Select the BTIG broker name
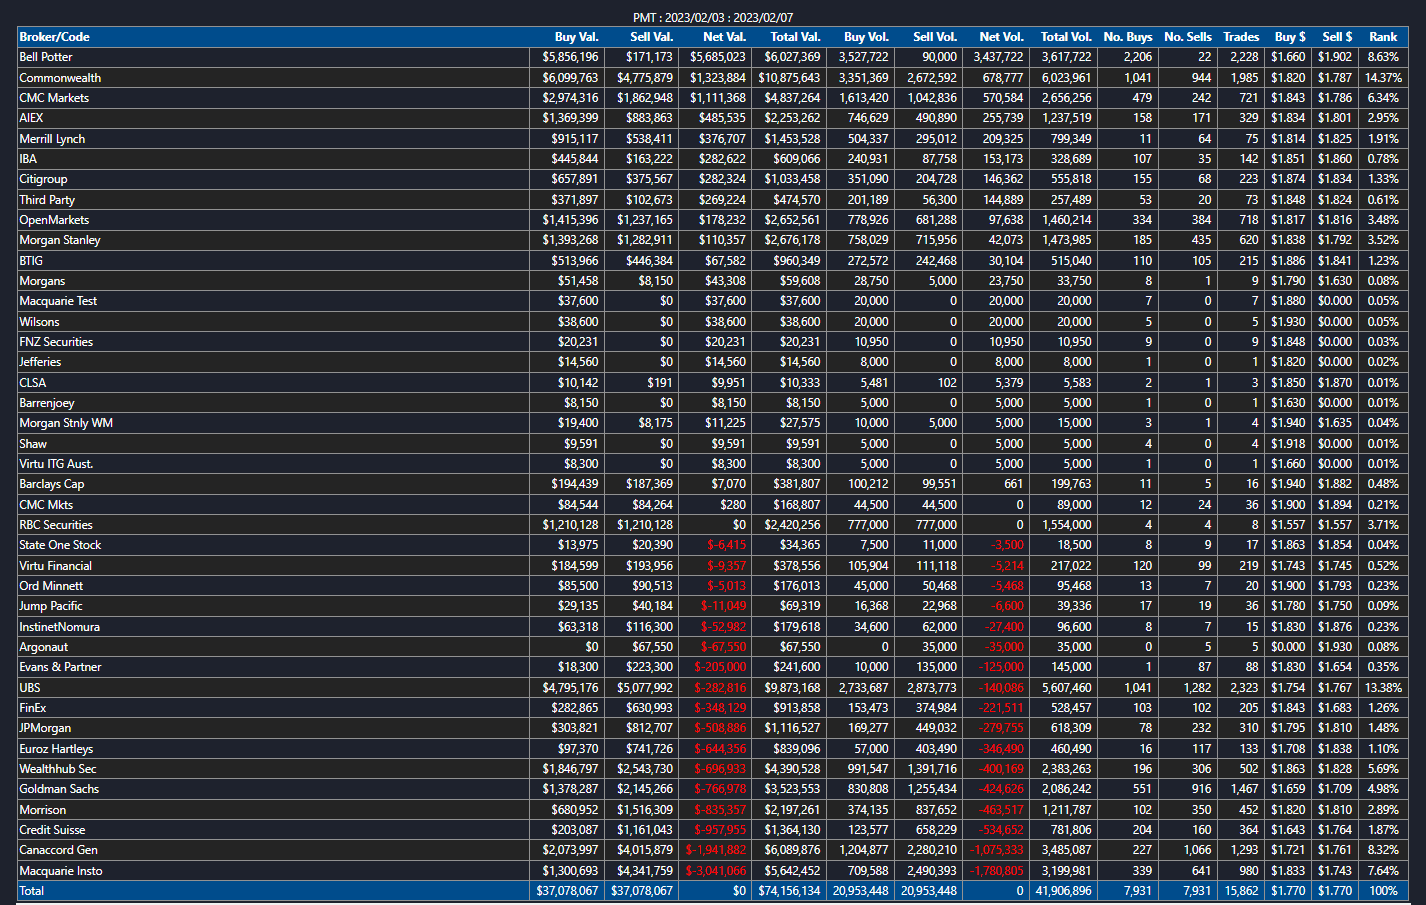 click(x=31, y=261)
